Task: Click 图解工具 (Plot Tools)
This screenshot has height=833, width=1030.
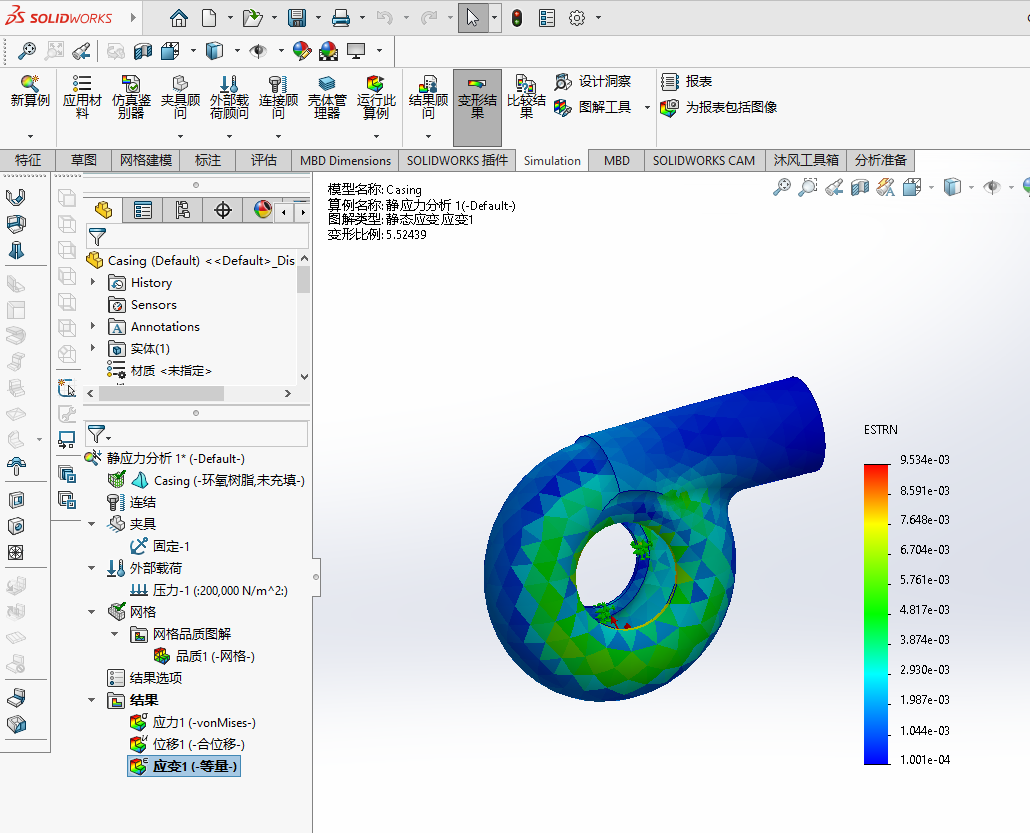Action: (592, 107)
